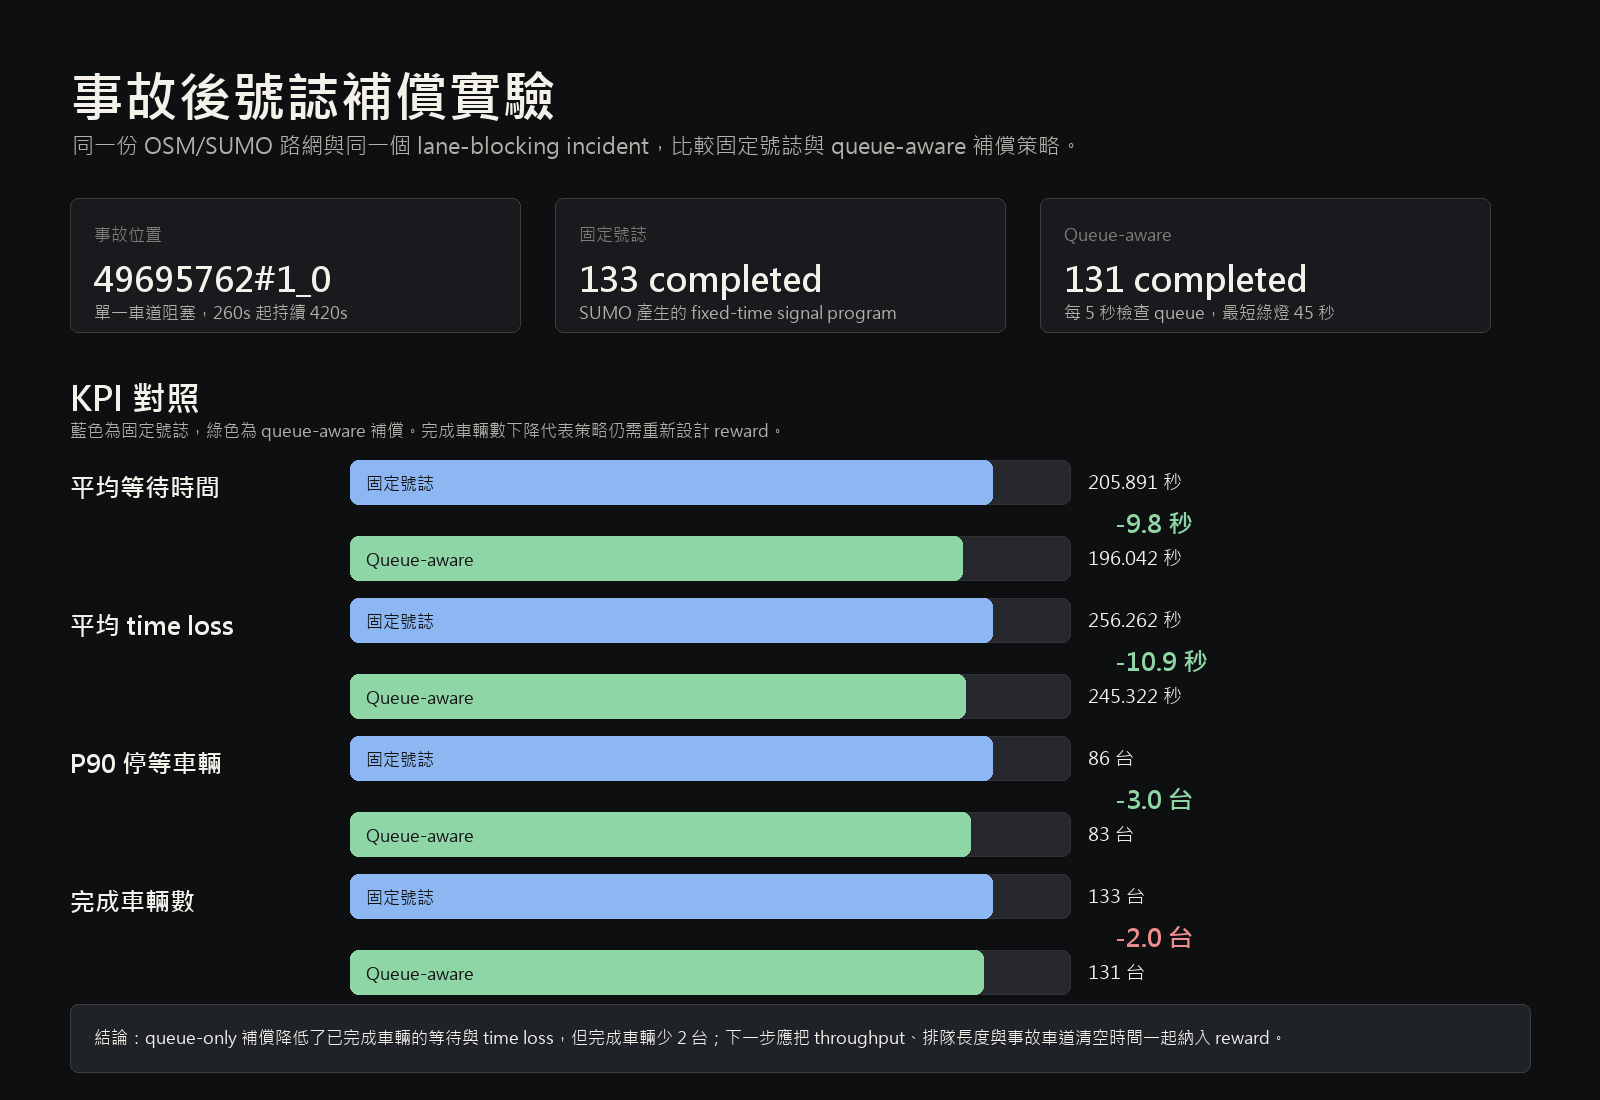The image size is (1600, 1100).
Task: Click the 133 completed value
Action: [700, 279]
